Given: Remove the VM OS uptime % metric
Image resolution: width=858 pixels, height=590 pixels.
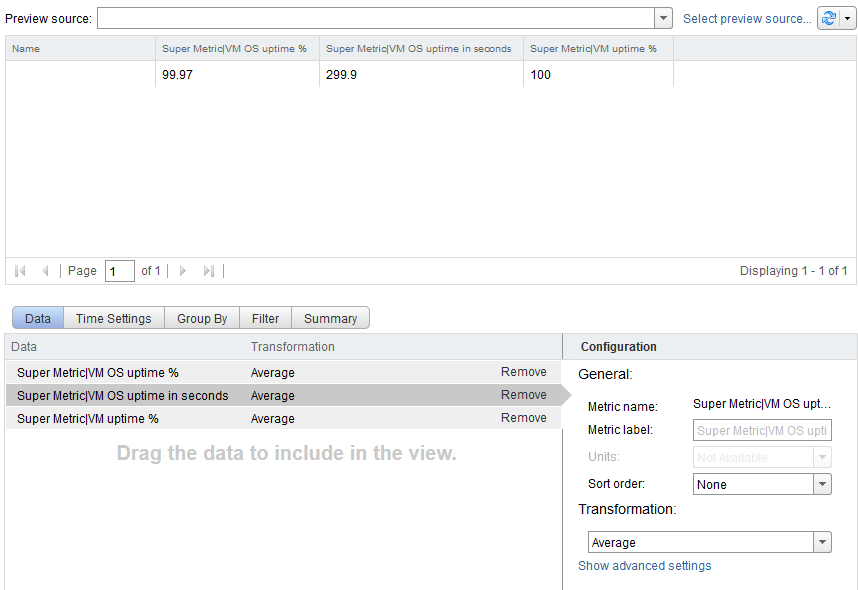Looking at the screenshot, I should 523,372.
